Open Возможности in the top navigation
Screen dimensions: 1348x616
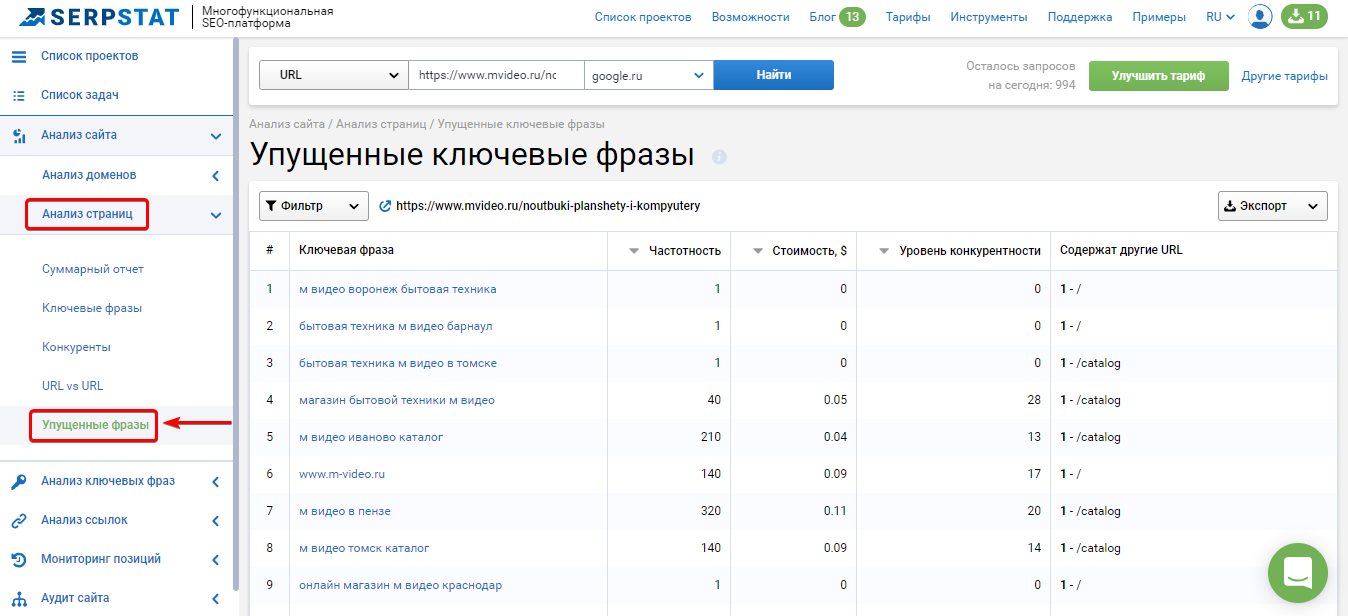tap(750, 17)
